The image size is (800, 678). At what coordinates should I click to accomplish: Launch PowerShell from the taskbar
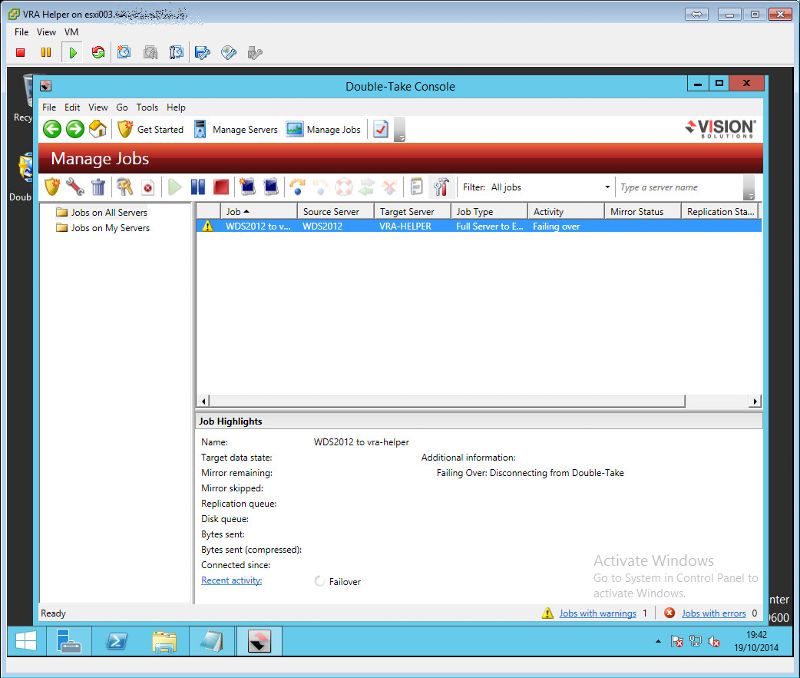point(116,641)
